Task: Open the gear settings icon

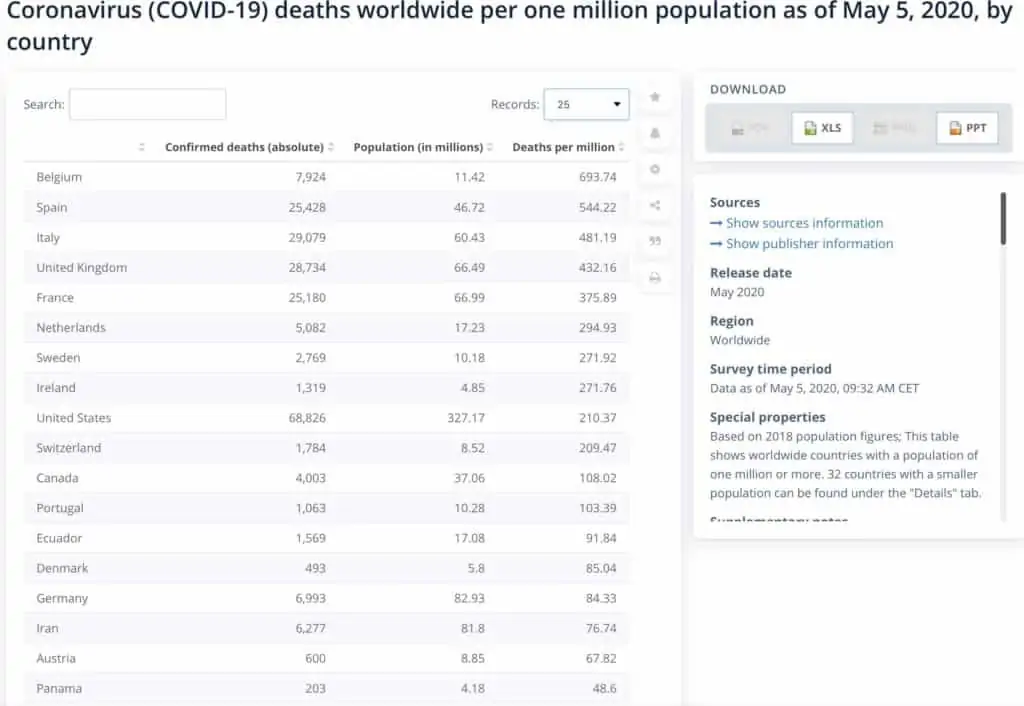Action: tap(655, 169)
